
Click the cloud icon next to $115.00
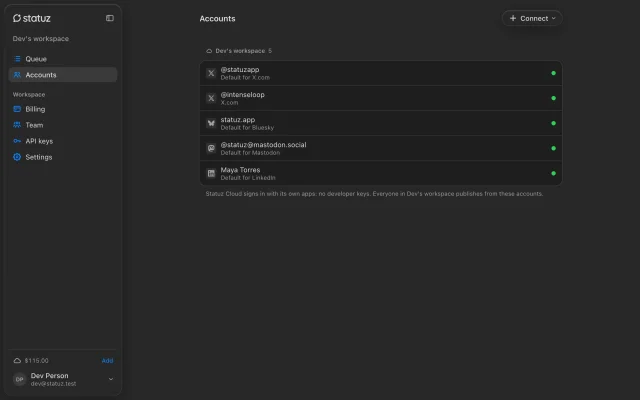(x=17, y=360)
